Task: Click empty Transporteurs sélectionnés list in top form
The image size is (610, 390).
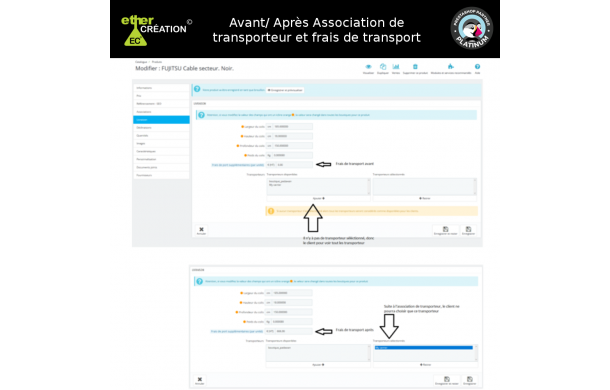Action: tap(424, 187)
